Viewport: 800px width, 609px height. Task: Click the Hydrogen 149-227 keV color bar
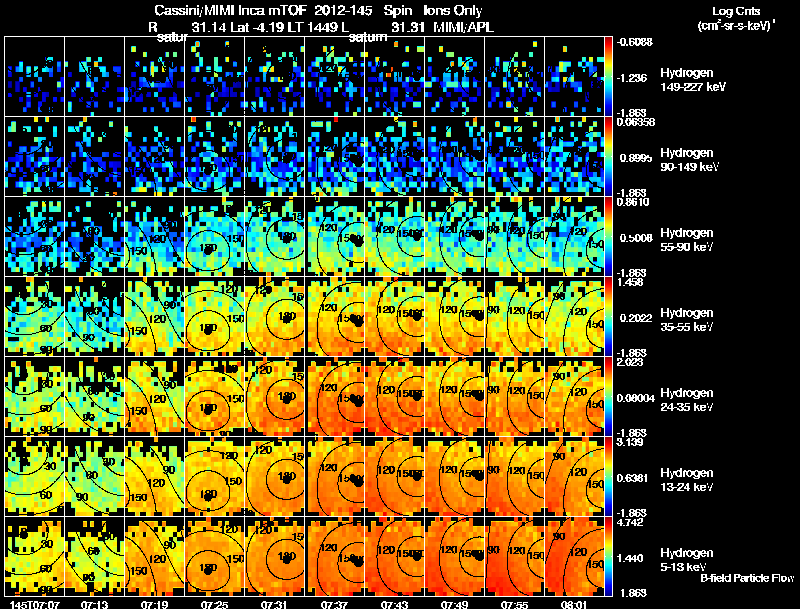[608, 76]
